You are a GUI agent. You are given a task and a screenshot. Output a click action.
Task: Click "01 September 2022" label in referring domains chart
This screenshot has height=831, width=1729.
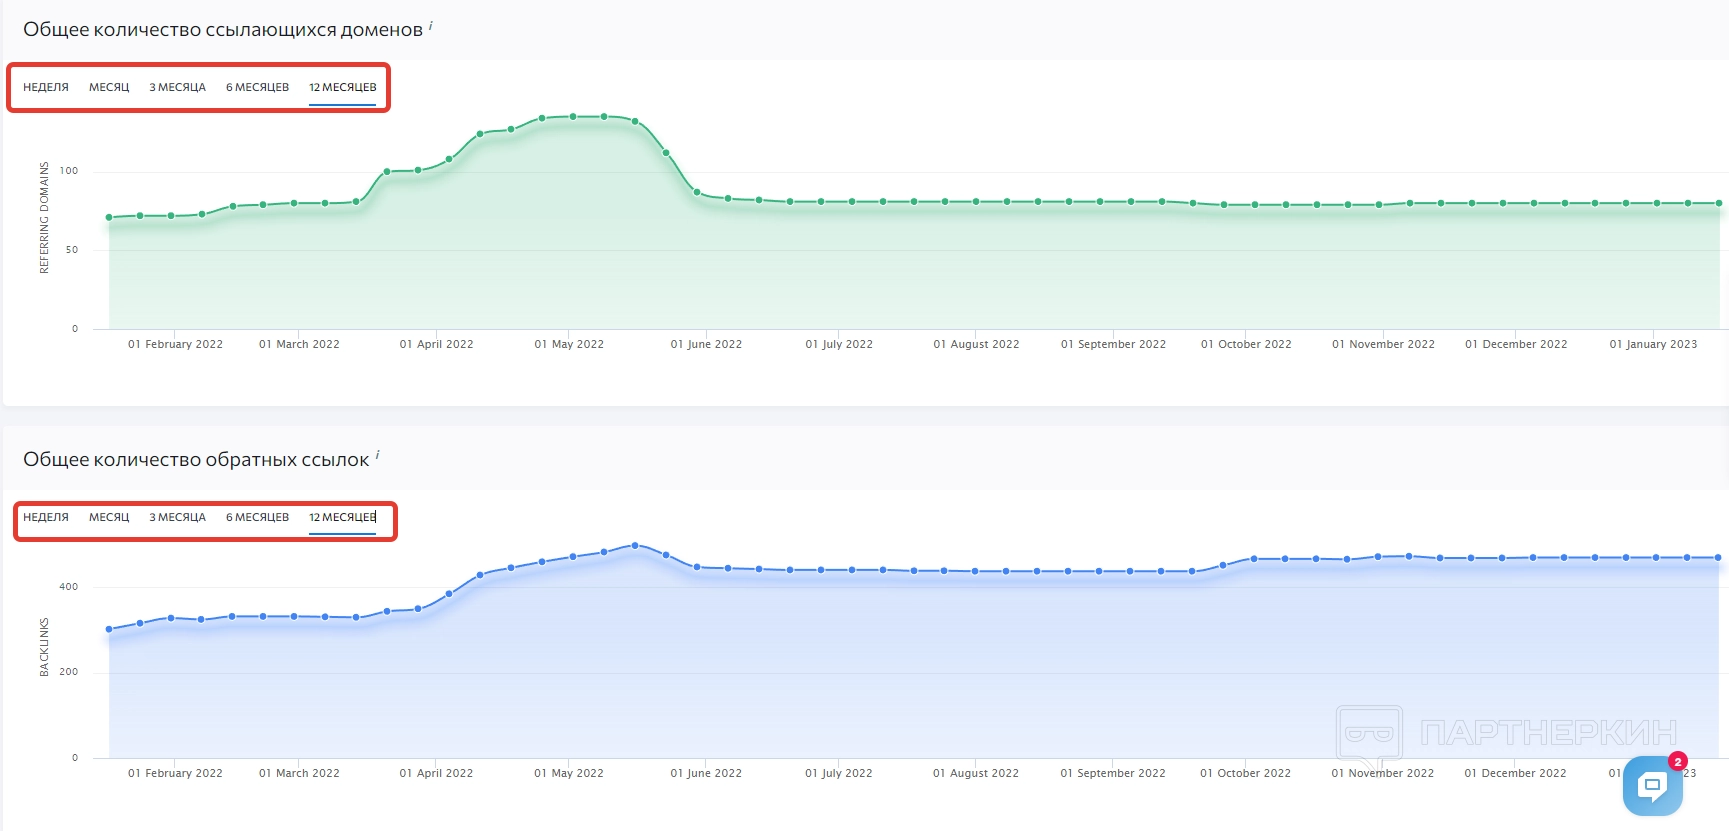pos(1113,344)
